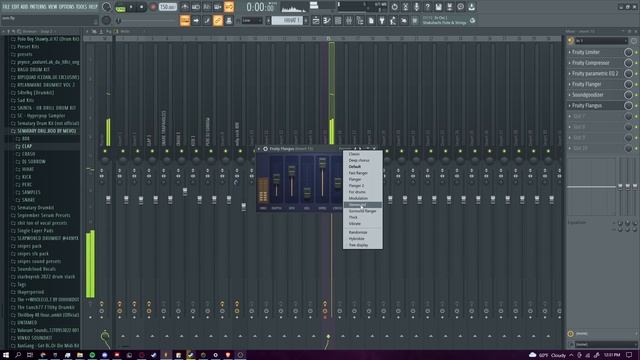Click the auto-scroll arrow icon
Viewport: 640px width, 360px height.
pyautogui.click(x=196, y=20)
